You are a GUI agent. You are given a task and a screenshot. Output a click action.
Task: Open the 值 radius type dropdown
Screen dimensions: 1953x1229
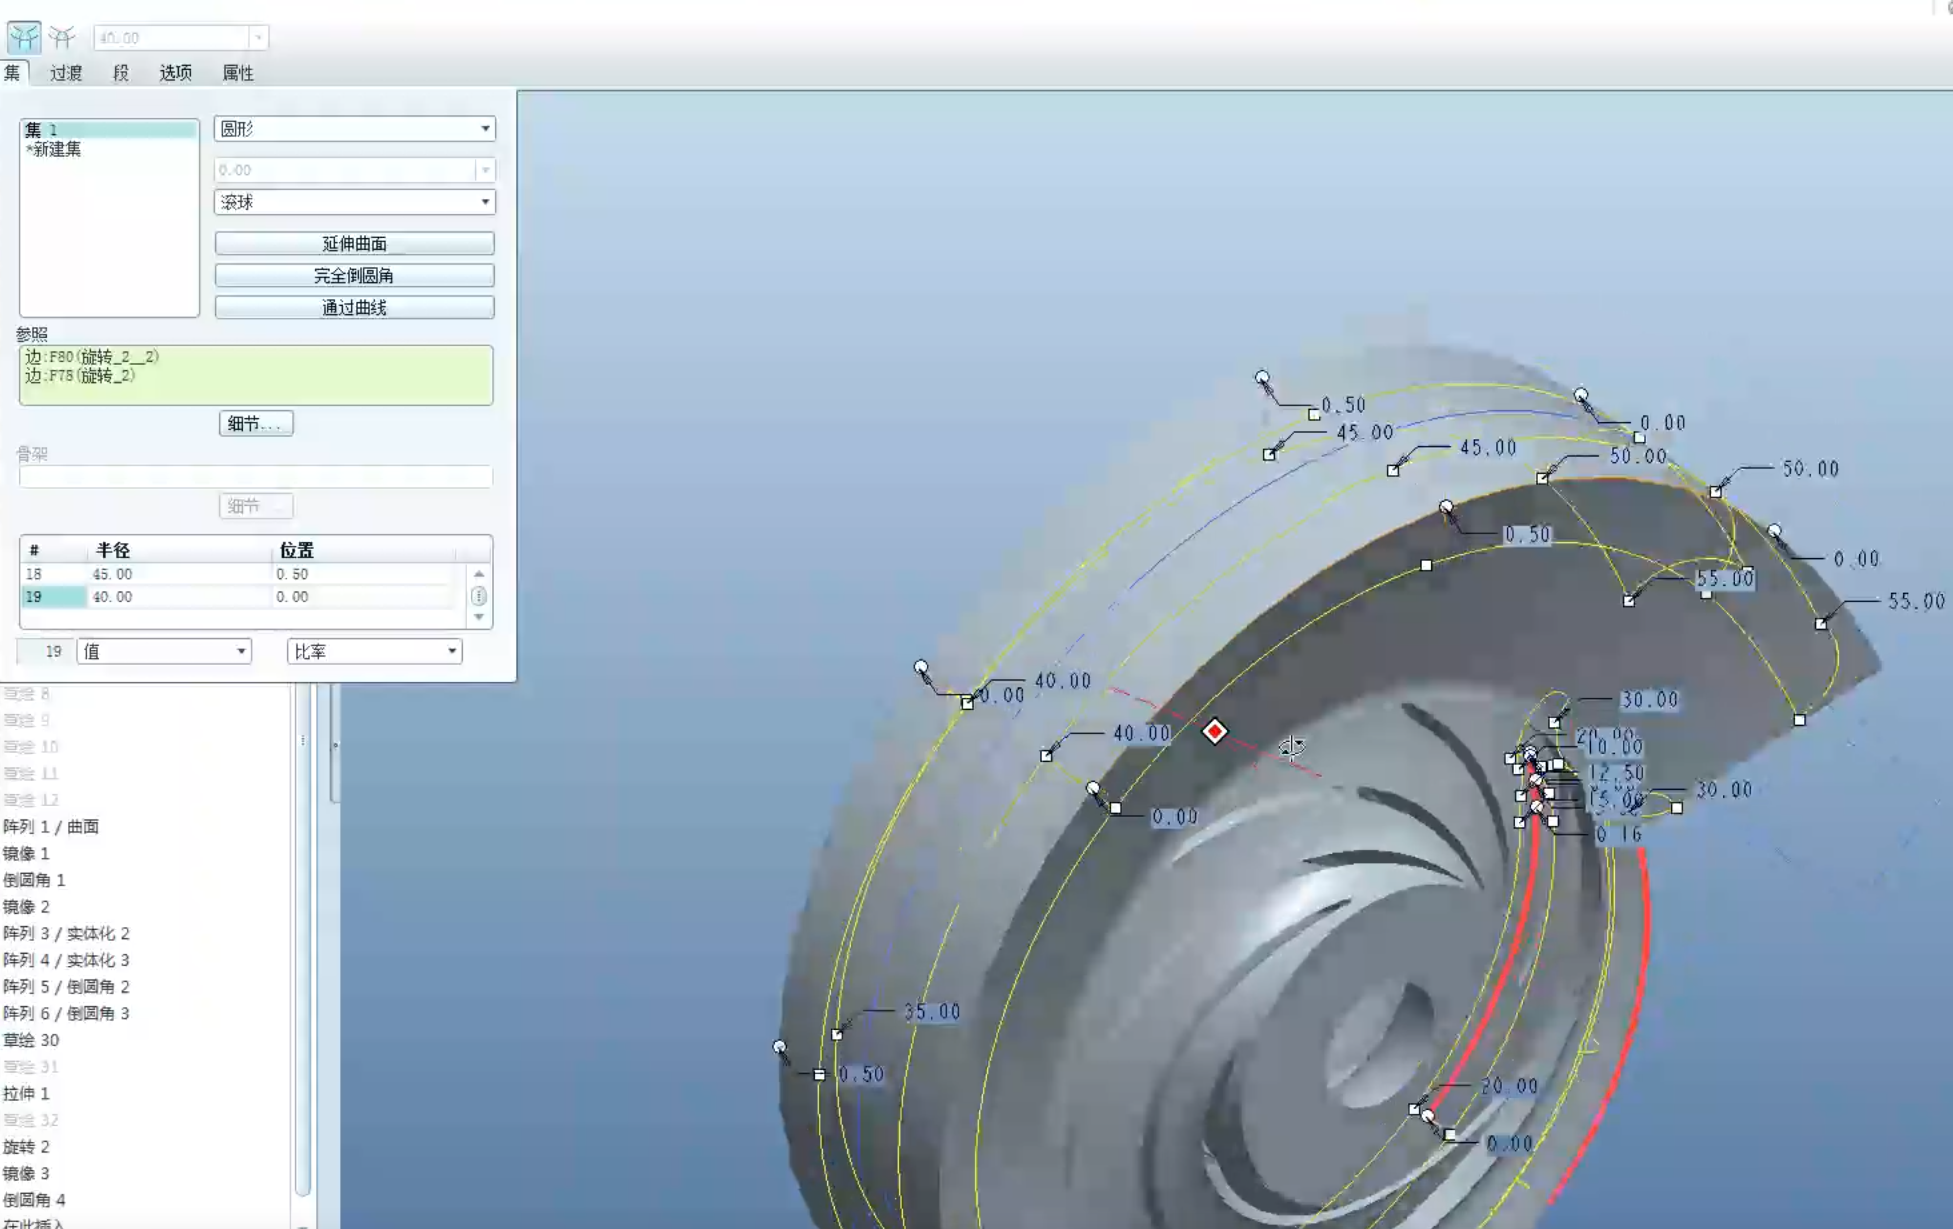(164, 652)
